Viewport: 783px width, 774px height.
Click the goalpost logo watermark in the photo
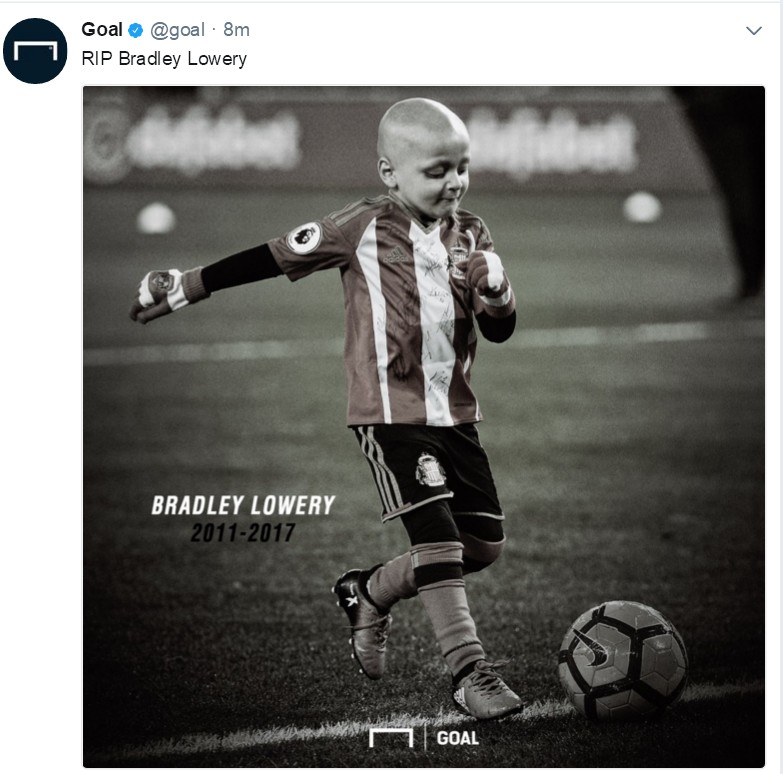click(391, 738)
